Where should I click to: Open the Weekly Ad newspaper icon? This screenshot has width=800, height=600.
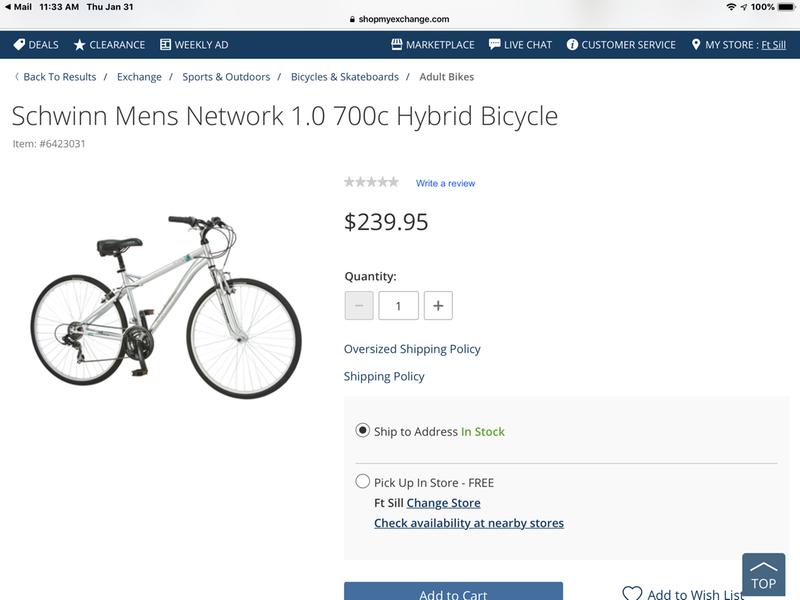166,45
